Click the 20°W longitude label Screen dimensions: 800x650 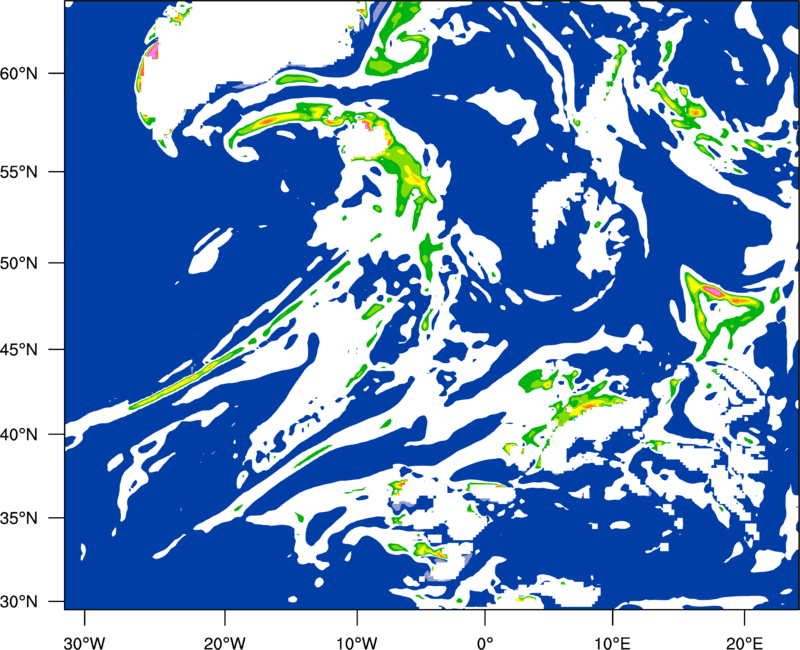(x=225, y=643)
